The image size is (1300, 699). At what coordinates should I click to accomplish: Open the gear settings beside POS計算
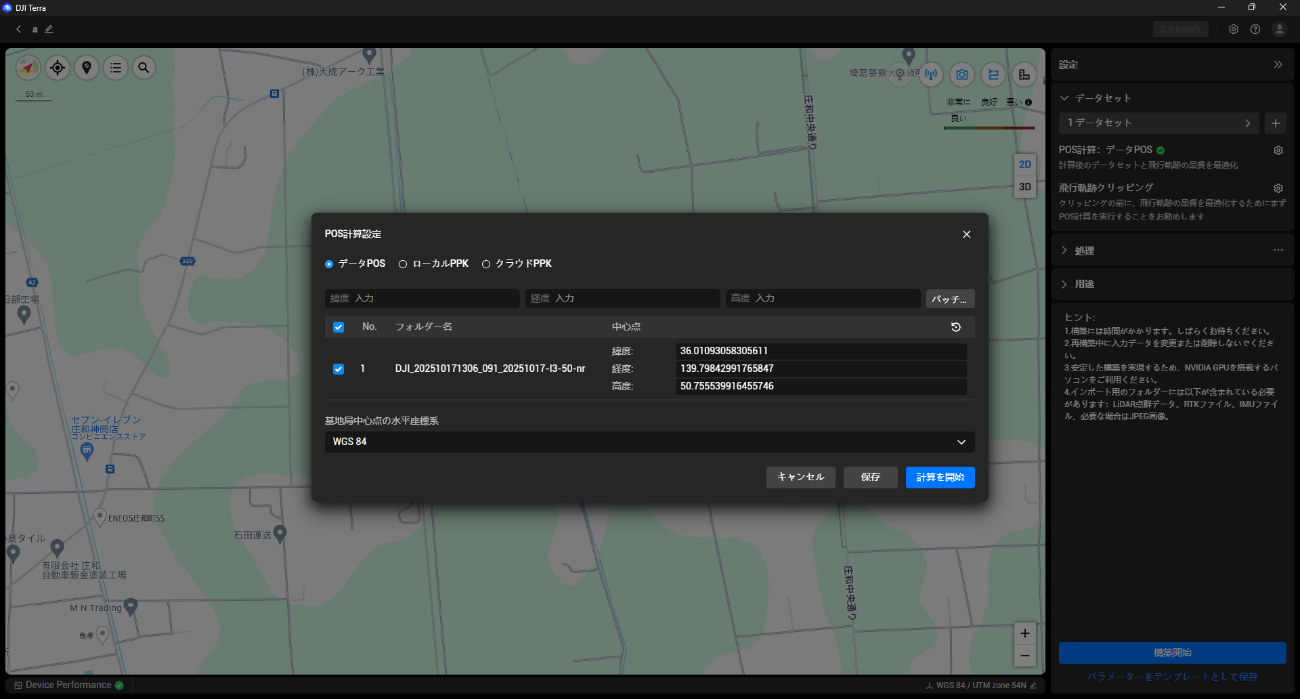pos(1277,150)
